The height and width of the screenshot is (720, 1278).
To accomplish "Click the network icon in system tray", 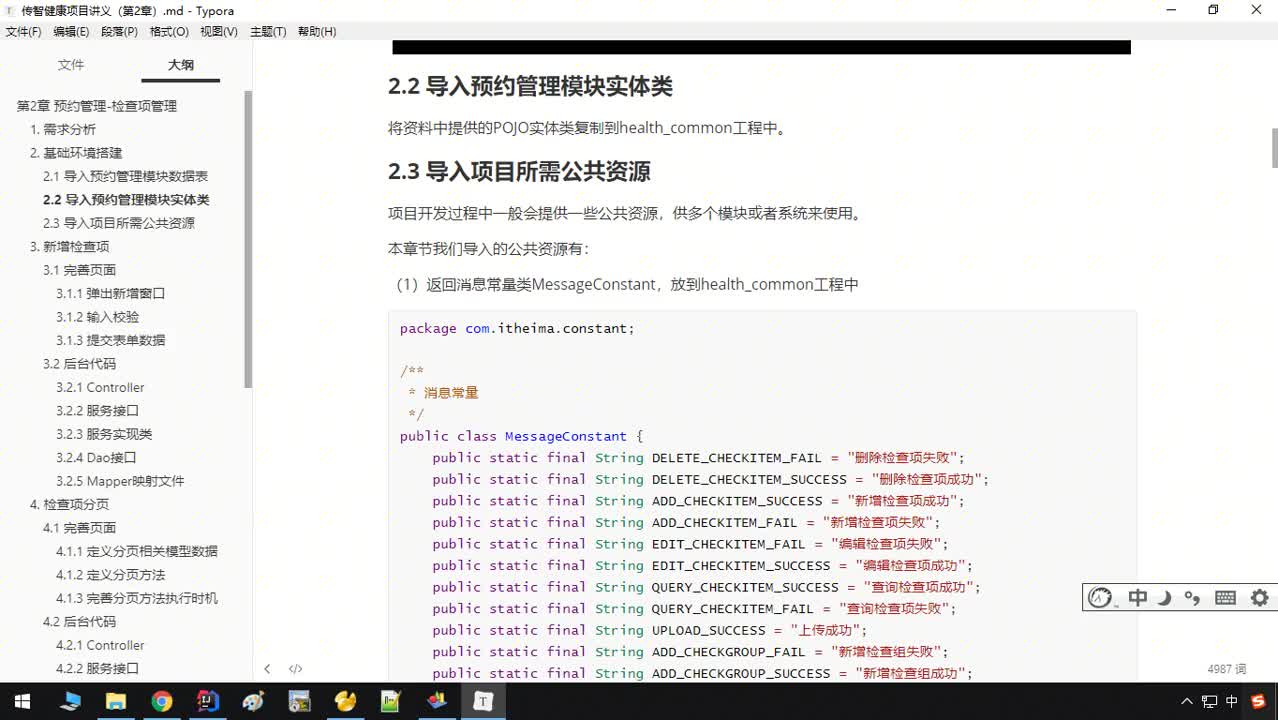I will click(x=1209, y=702).
